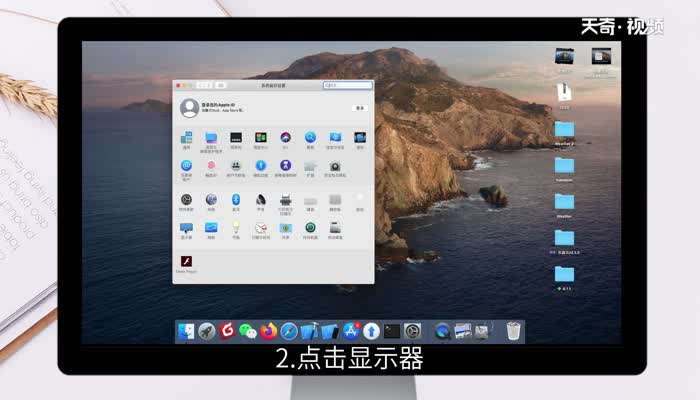Open the Displays preference pane
The width and height of the screenshot is (700, 400).
coord(186,228)
